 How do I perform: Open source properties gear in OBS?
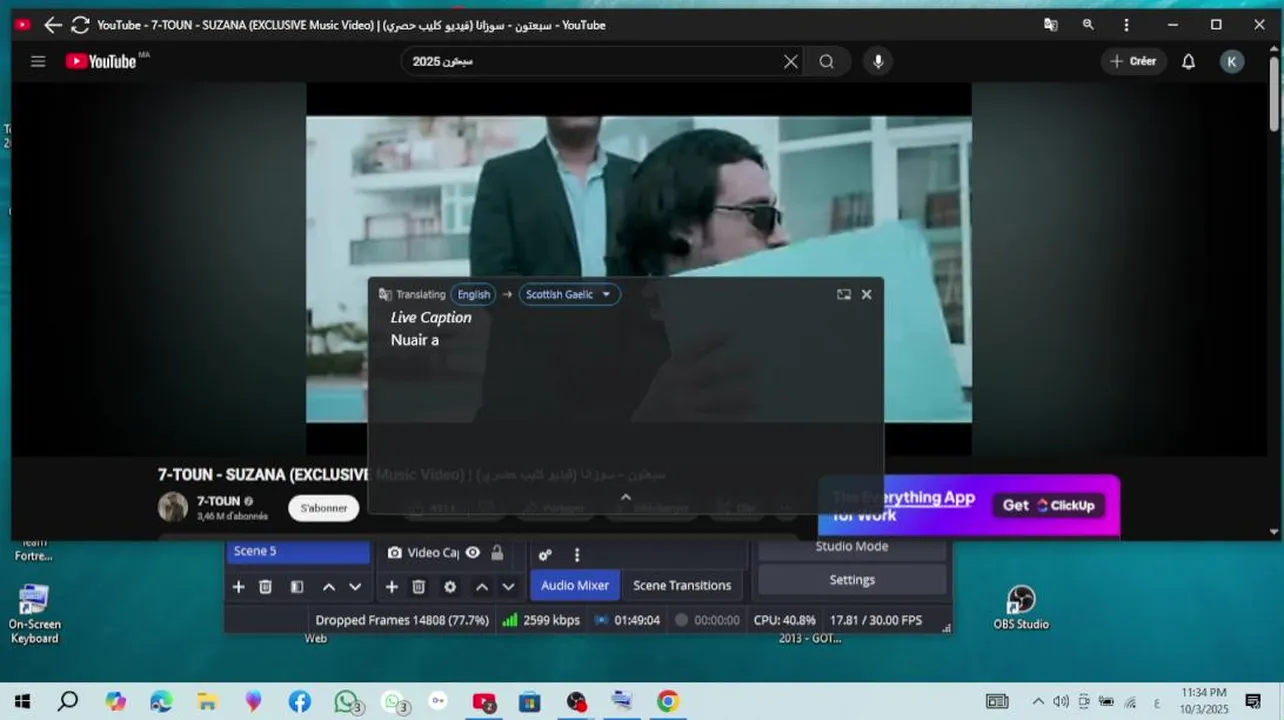[x=450, y=587]
